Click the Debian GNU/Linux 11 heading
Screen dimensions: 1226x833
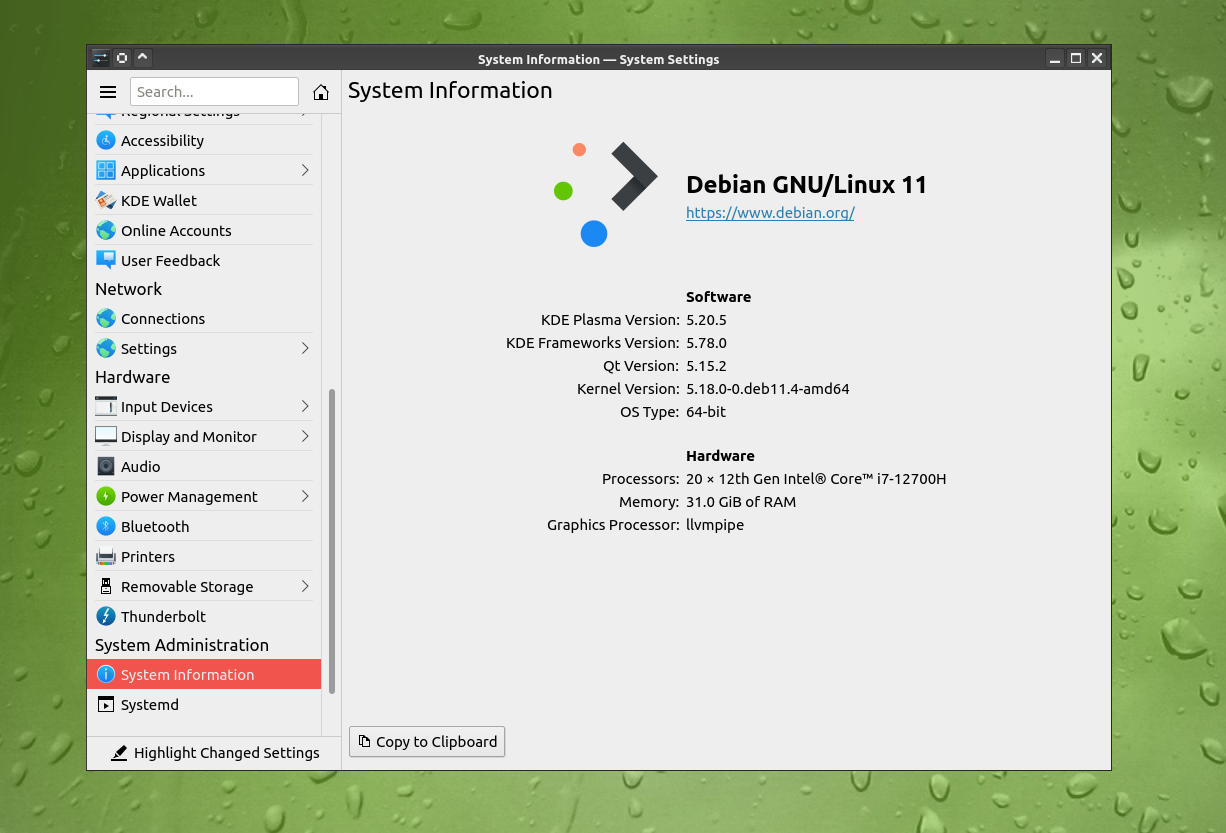click(x=806, y=184)
